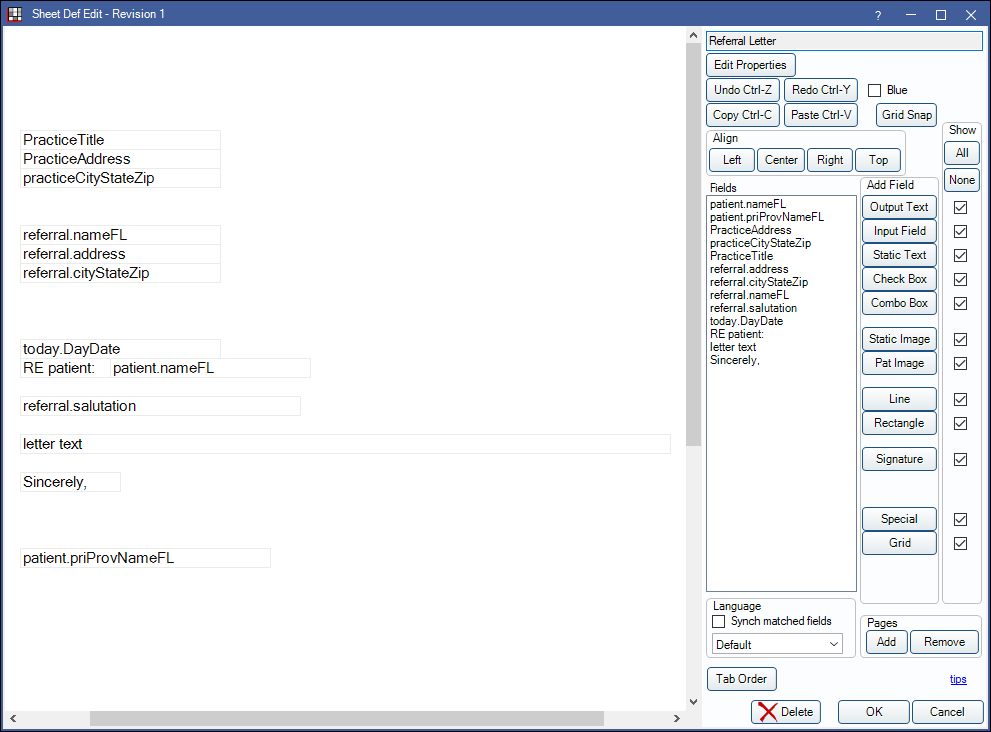The height and width of the screenshot is (732, 991).
Task: Click the help question mark in title bar
Action: [877, 15]
